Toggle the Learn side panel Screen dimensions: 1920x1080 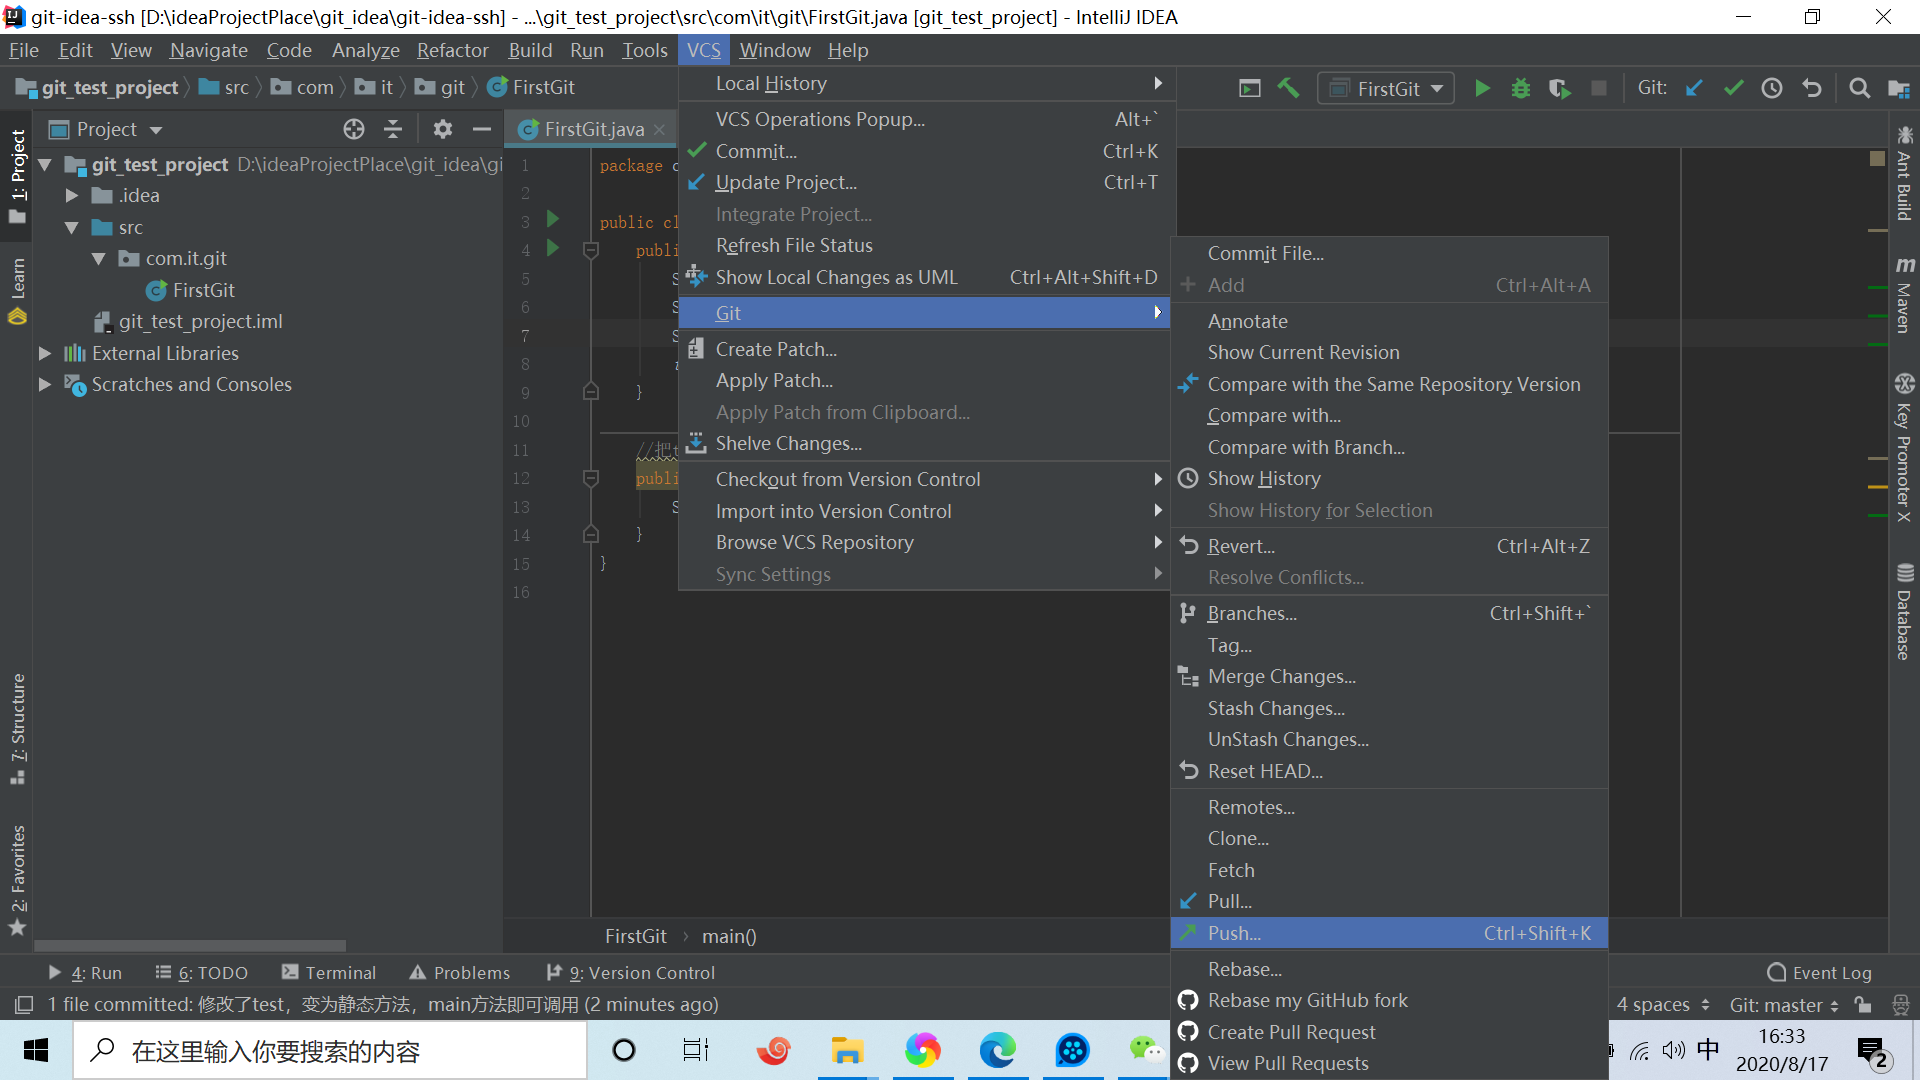(17, 291)
